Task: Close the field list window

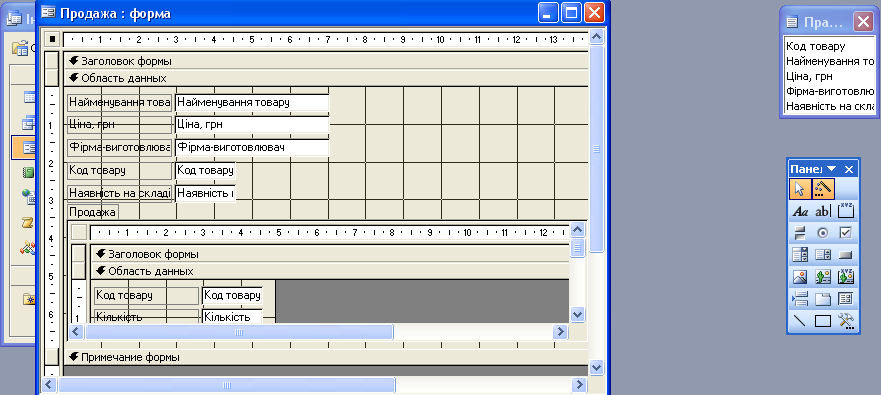Action: [x=864, y=22]
